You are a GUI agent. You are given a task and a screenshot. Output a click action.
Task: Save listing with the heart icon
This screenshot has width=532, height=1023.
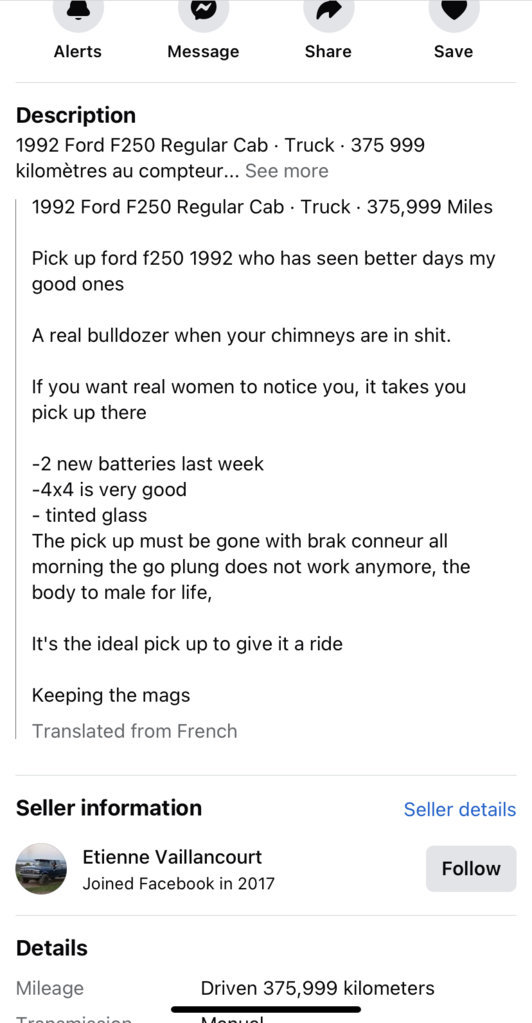click(x=454, y=10)
